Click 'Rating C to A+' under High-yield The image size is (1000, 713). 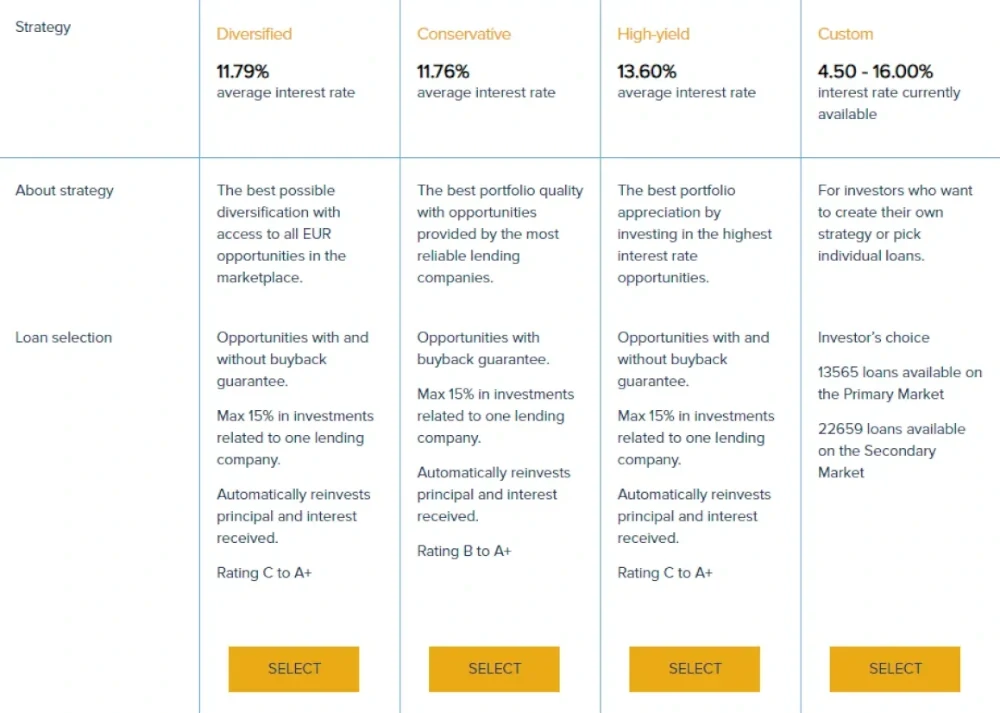(665, 573)
